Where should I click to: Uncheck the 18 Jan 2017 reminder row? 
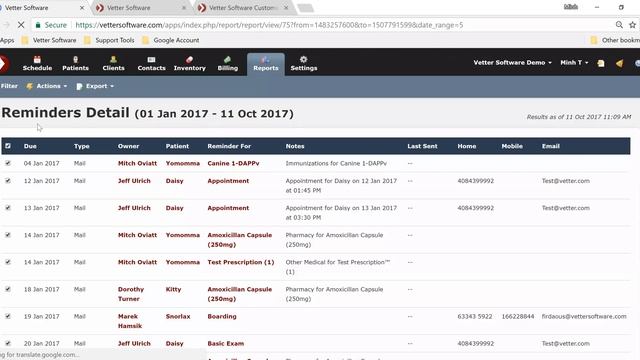[x=8, y=289]
